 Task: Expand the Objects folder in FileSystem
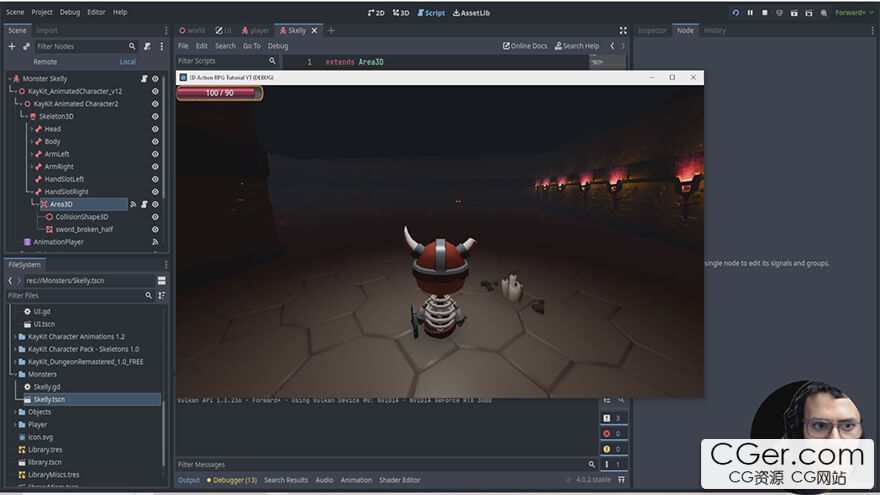pyautogui.click(x=16, y=412)
